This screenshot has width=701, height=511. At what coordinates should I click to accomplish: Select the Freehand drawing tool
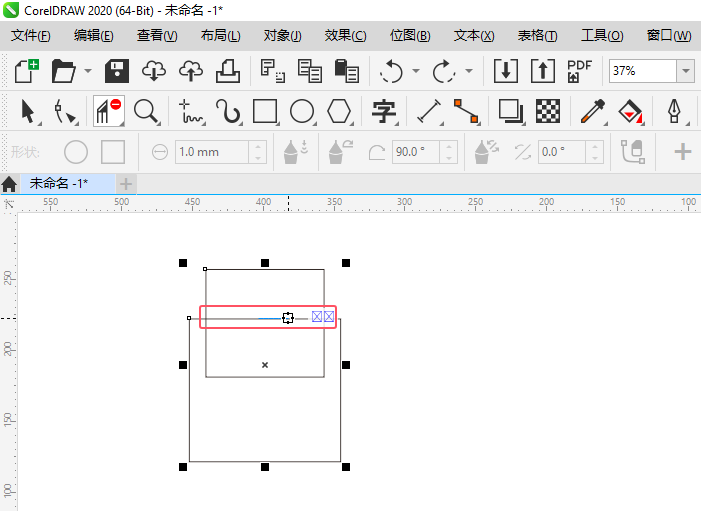pos(191,111)
